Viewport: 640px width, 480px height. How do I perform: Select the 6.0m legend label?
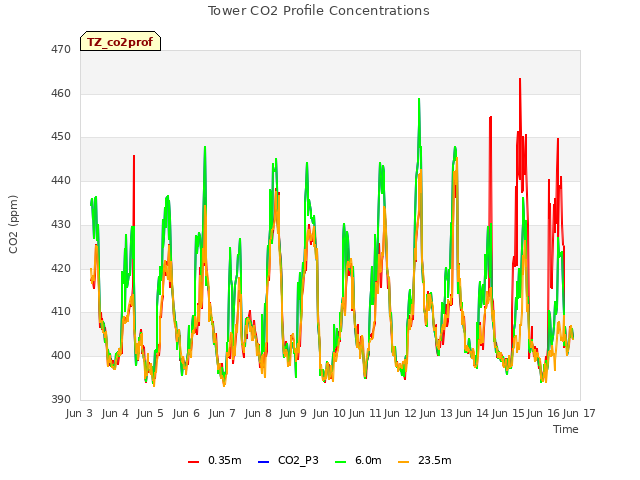(x=368, y=460)
